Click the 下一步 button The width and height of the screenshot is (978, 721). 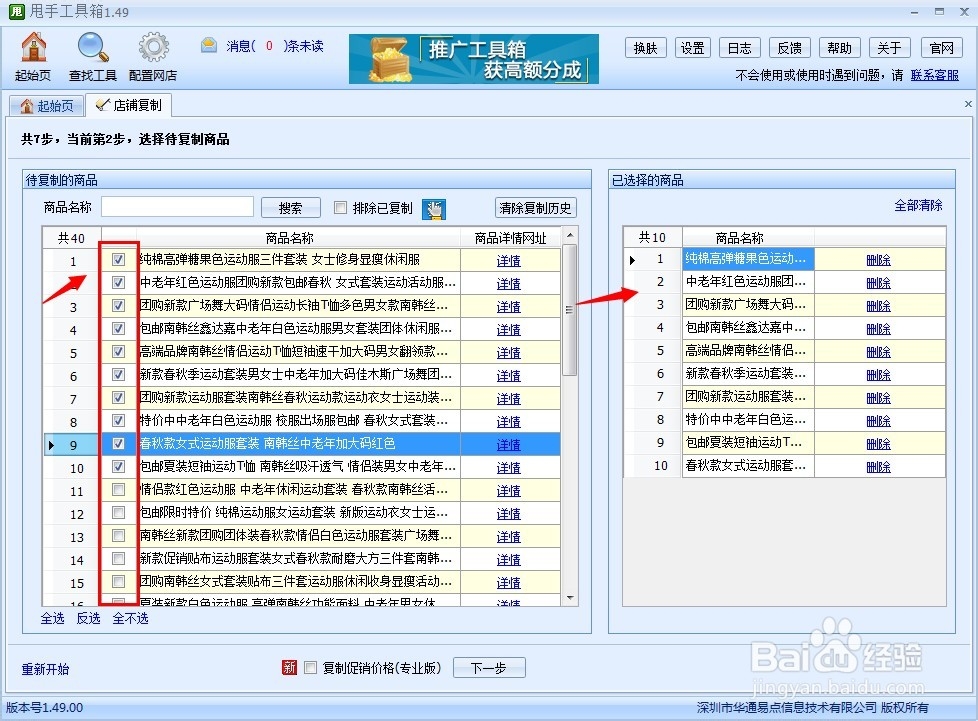pyautogui.click(x=489, y=668)
